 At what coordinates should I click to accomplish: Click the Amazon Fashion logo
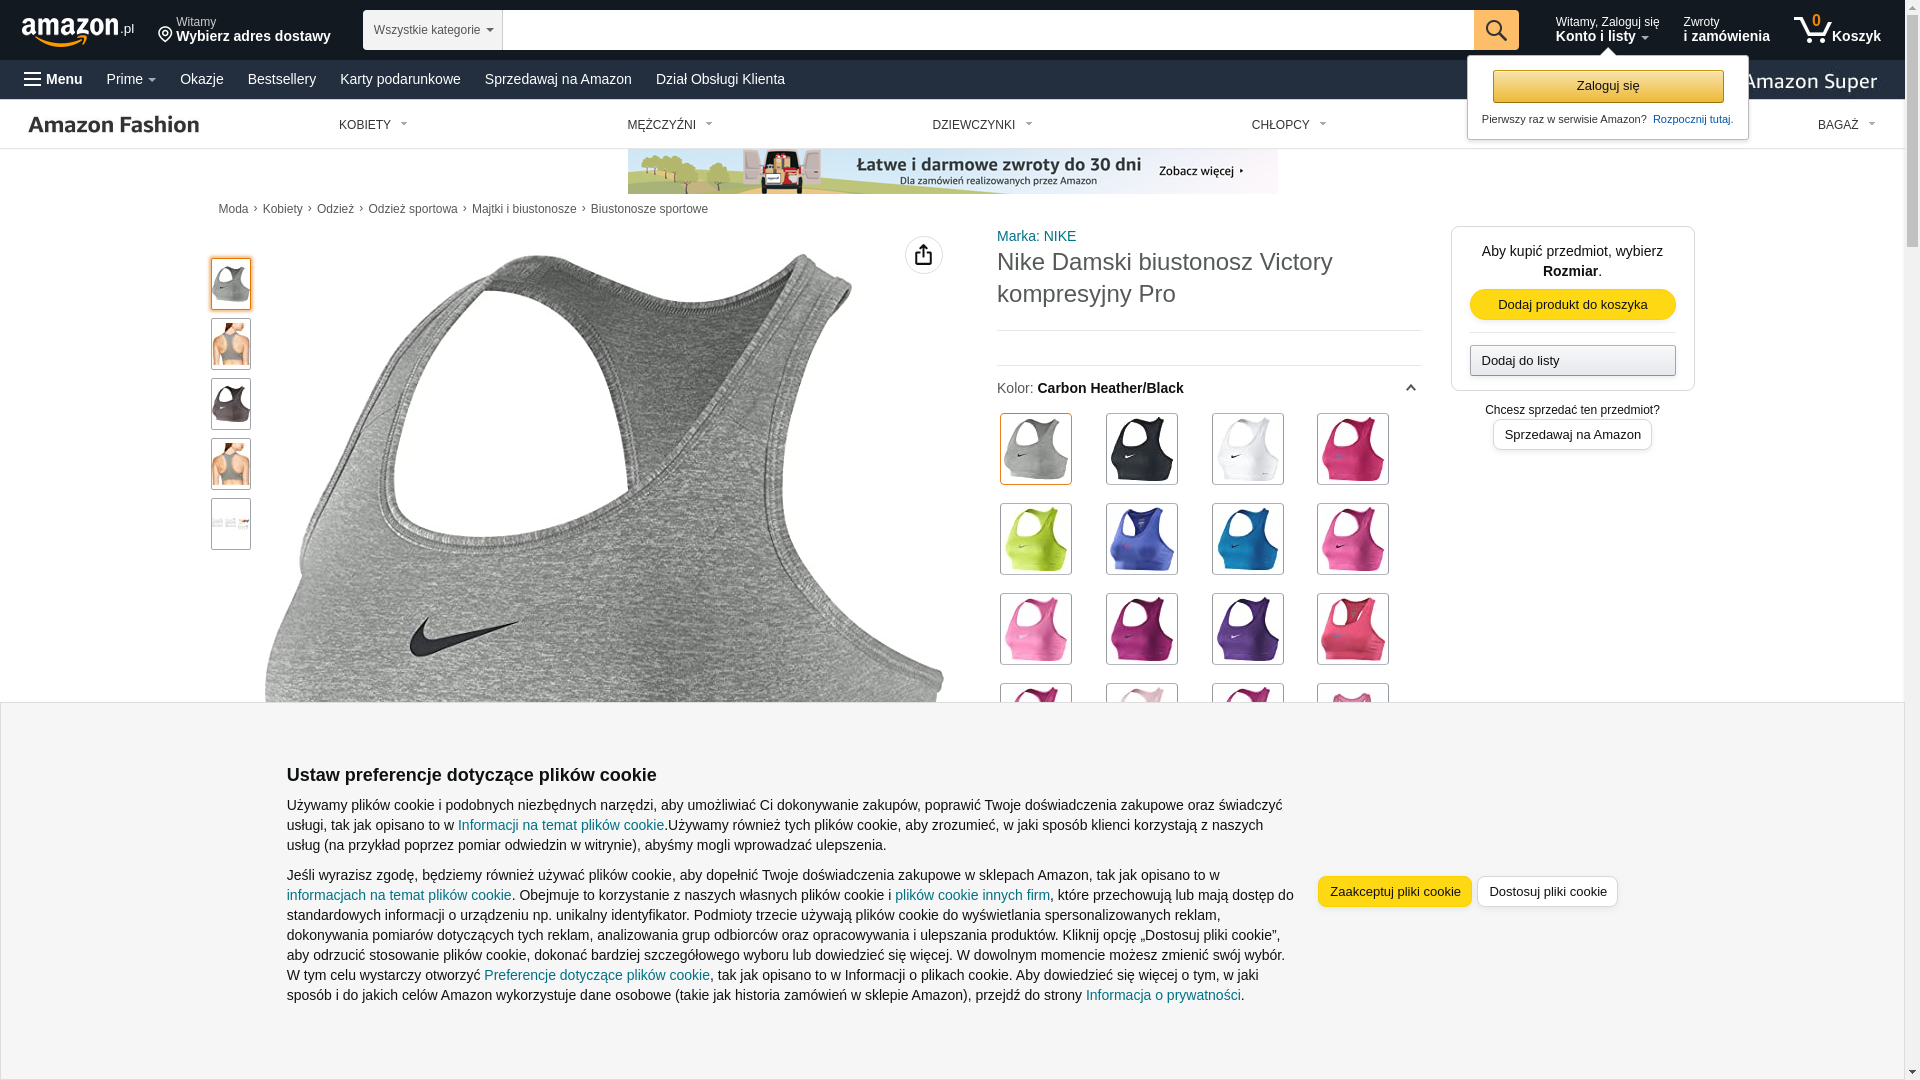click(114, 124)
